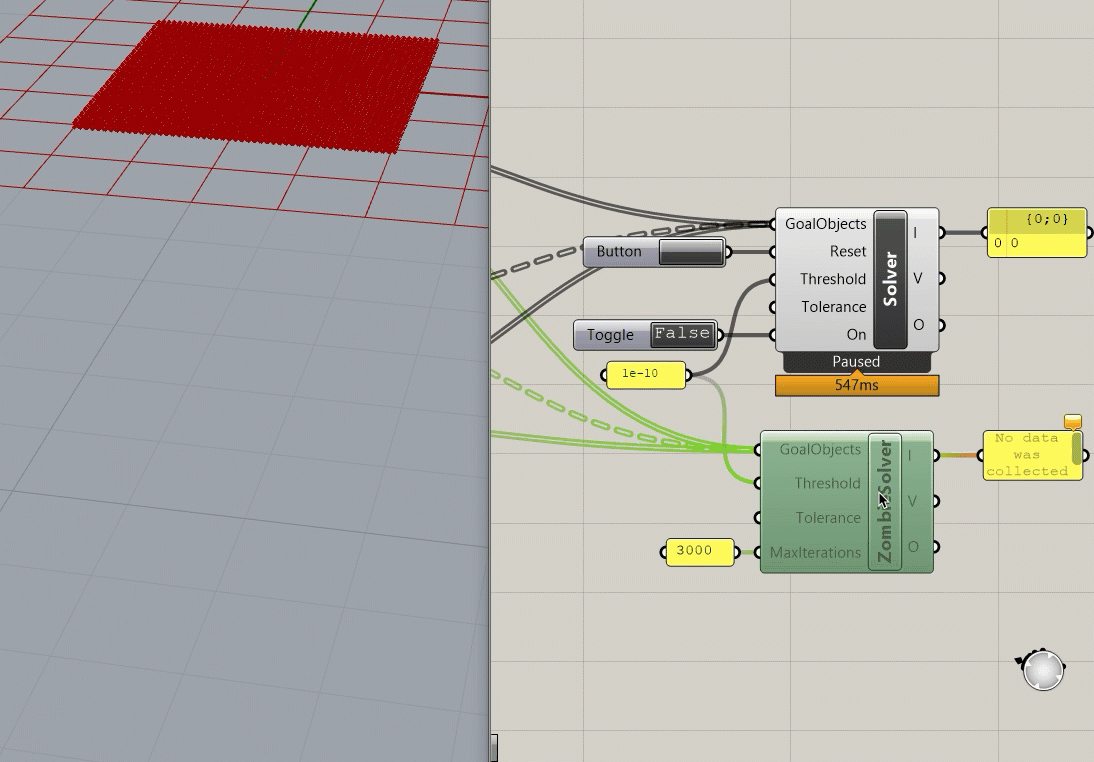Click the Solver component's center name bar
Screen dimensions: 1094x762
[890, 279]
